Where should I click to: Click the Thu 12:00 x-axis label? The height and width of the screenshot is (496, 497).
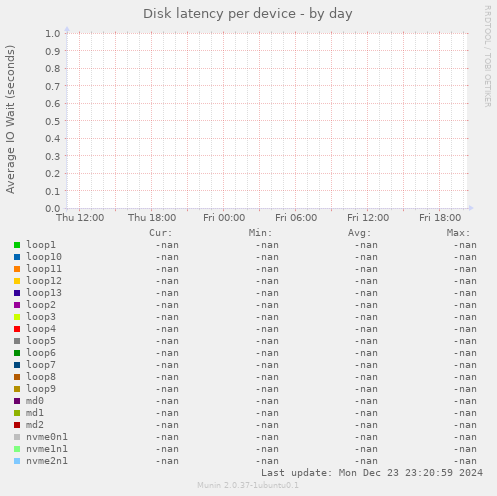80,218
